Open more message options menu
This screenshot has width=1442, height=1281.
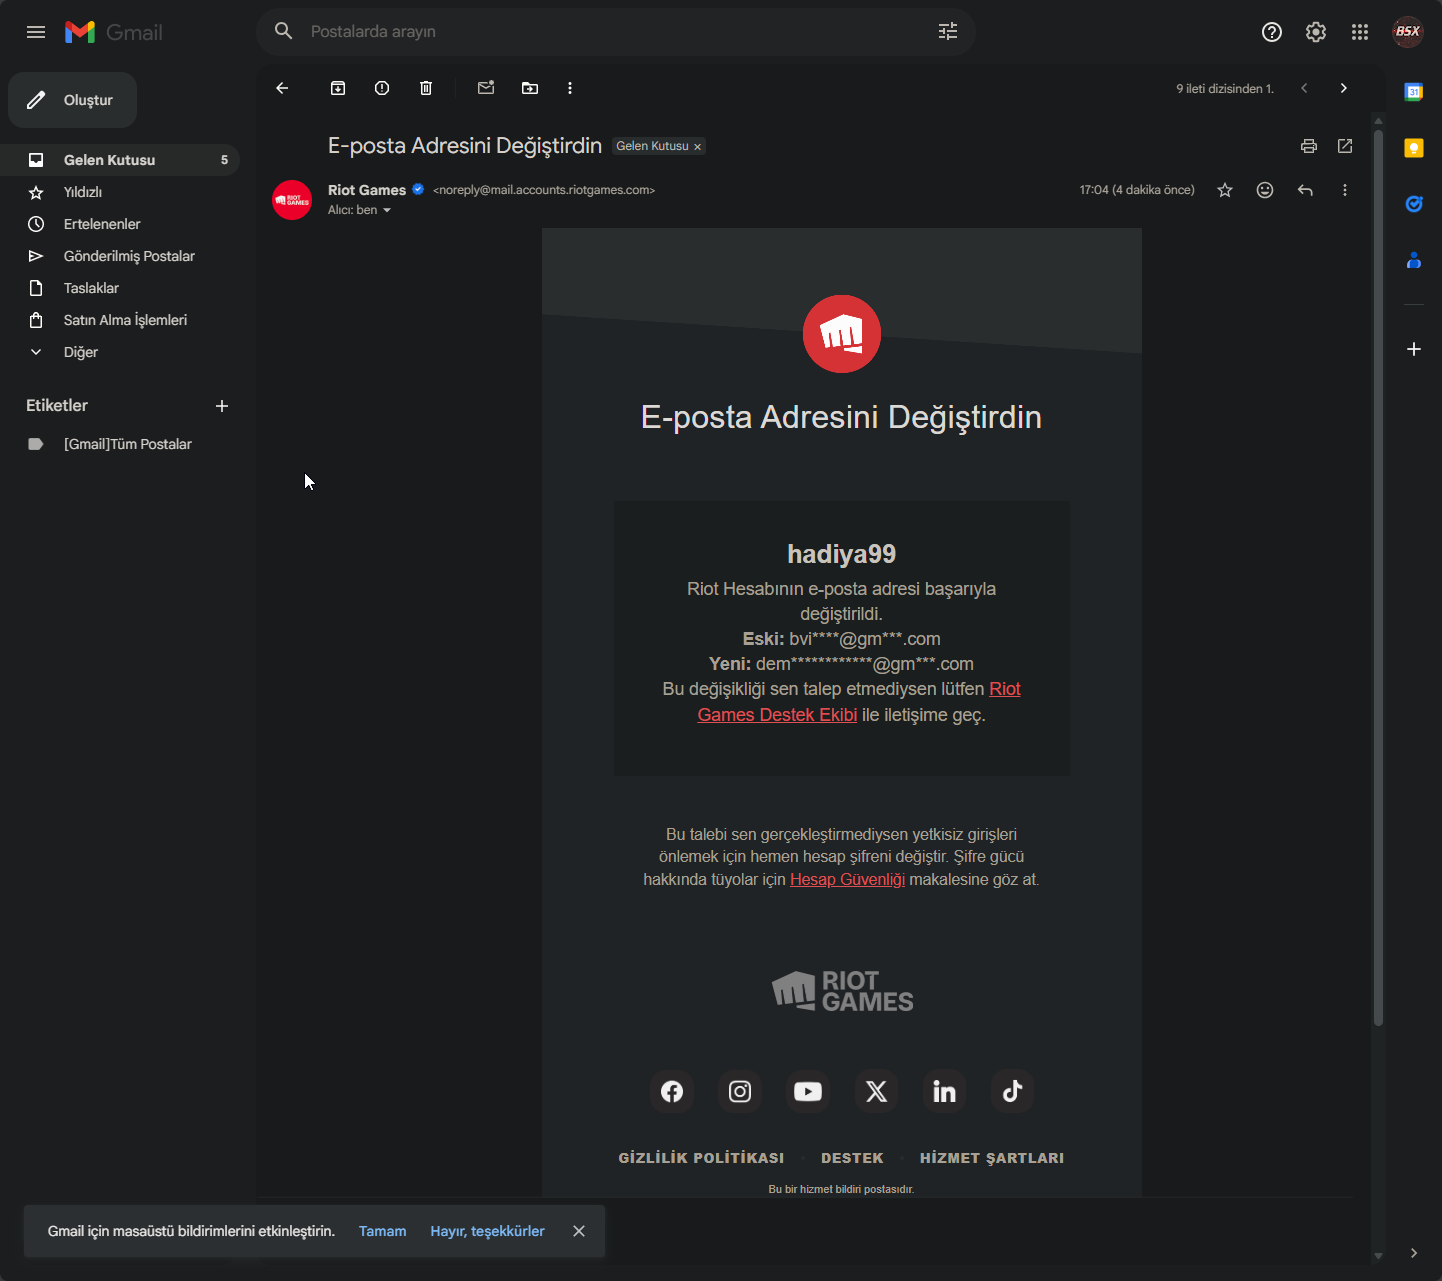pyautogui.click(x=1345, y=190)
